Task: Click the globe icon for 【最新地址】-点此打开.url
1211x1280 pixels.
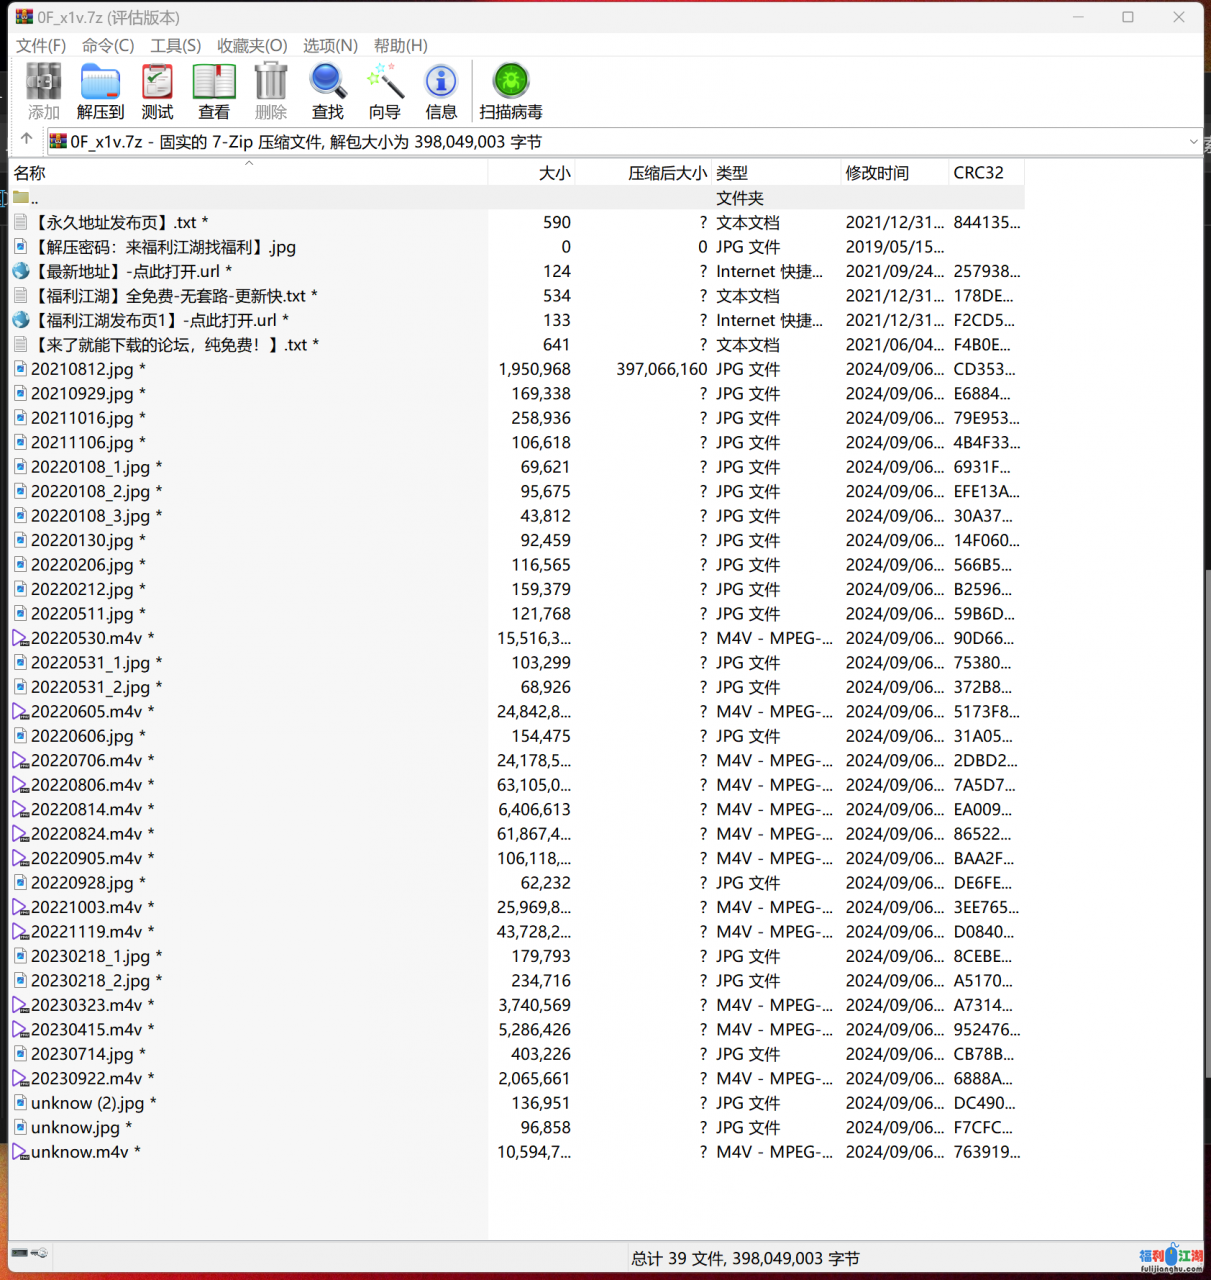Action: pyautogui.click(x=21, y=271)
